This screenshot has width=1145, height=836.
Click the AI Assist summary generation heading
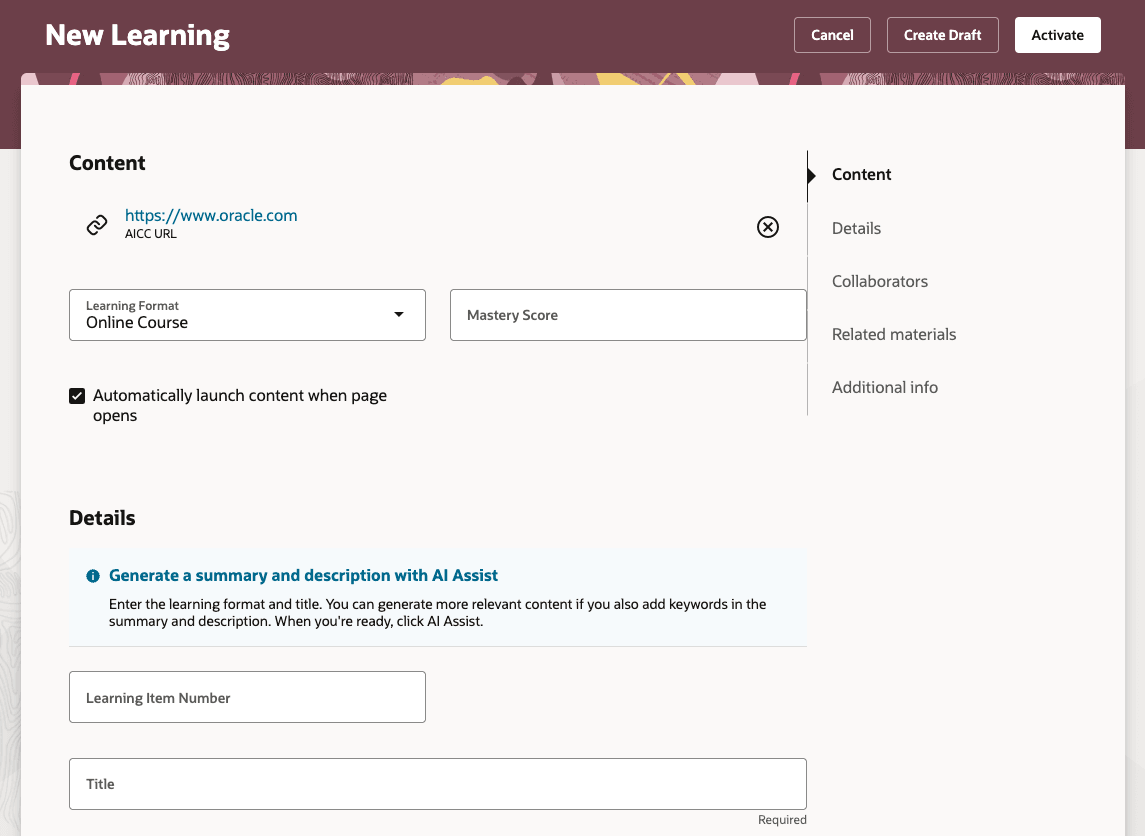click(x=303, y=575)
